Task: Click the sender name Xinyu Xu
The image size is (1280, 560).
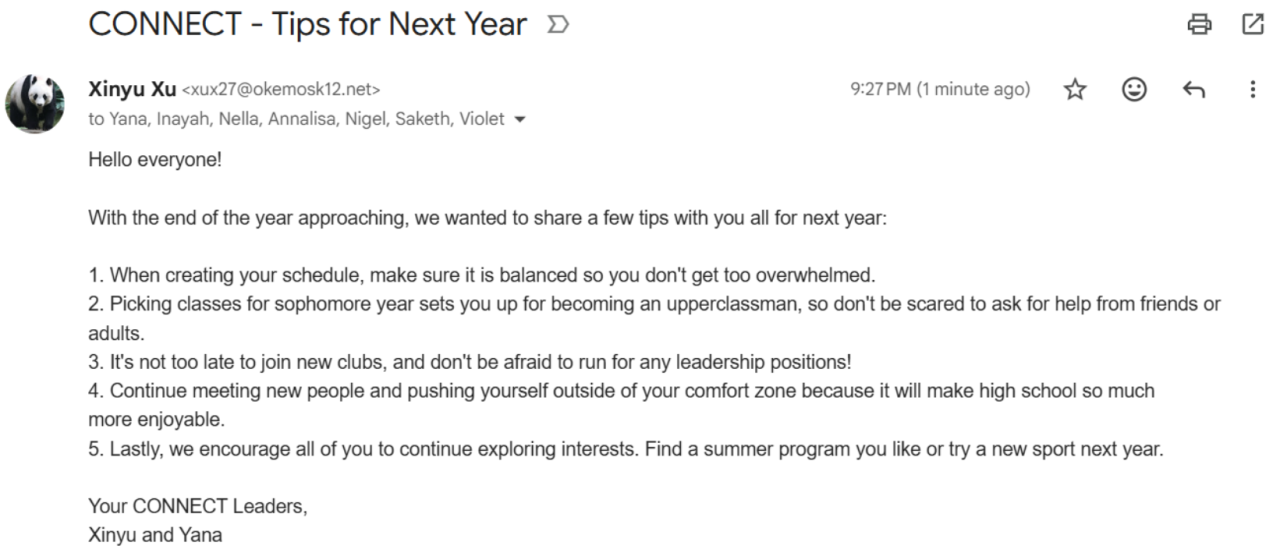Action: [x=132, y=90]
